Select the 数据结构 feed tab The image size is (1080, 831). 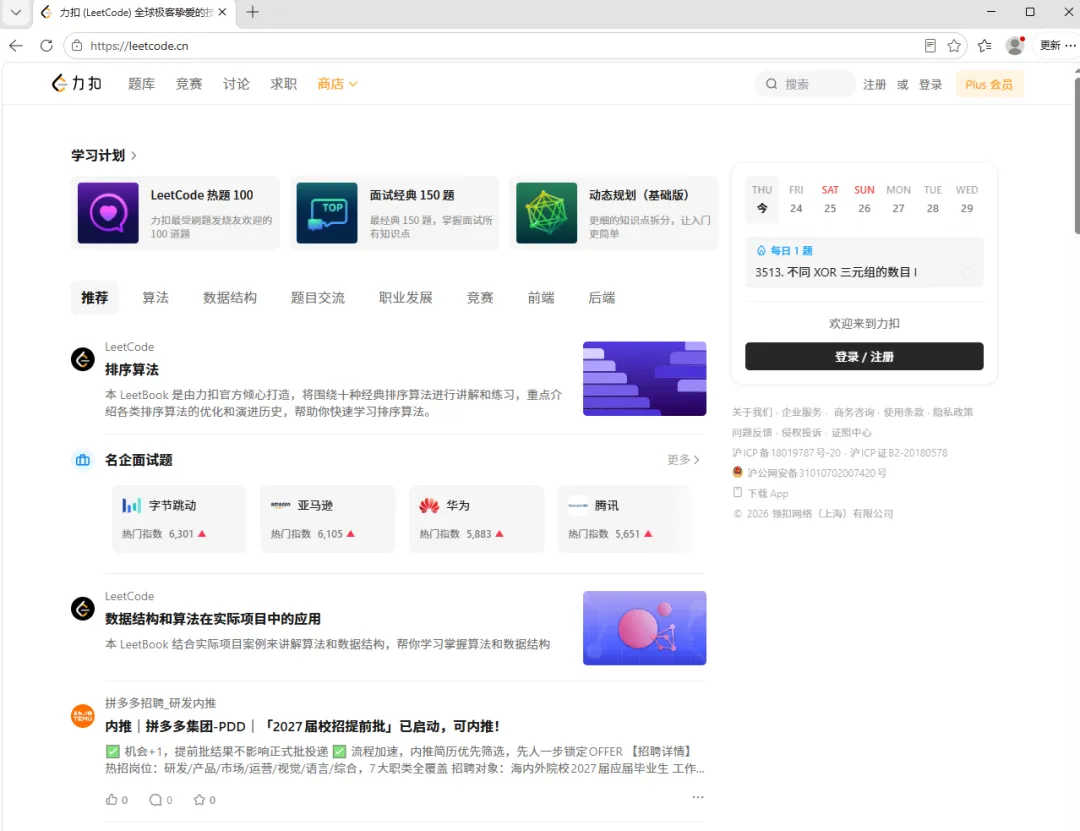click(229, 298)
